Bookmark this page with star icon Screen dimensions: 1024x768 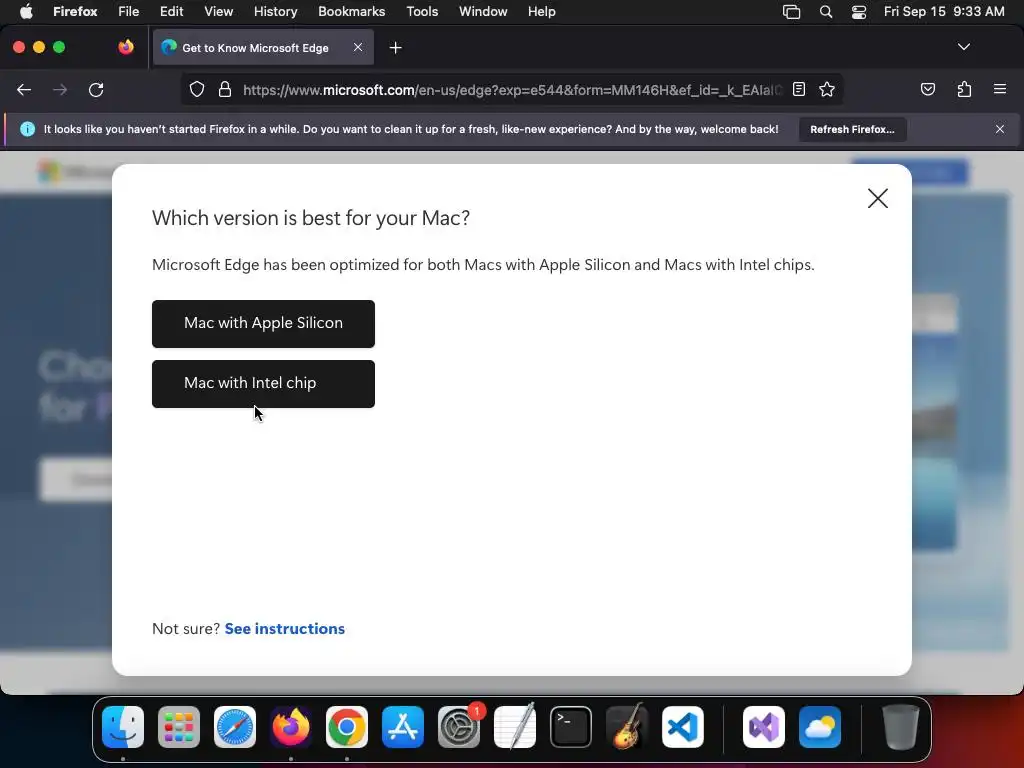pos(827,89)
